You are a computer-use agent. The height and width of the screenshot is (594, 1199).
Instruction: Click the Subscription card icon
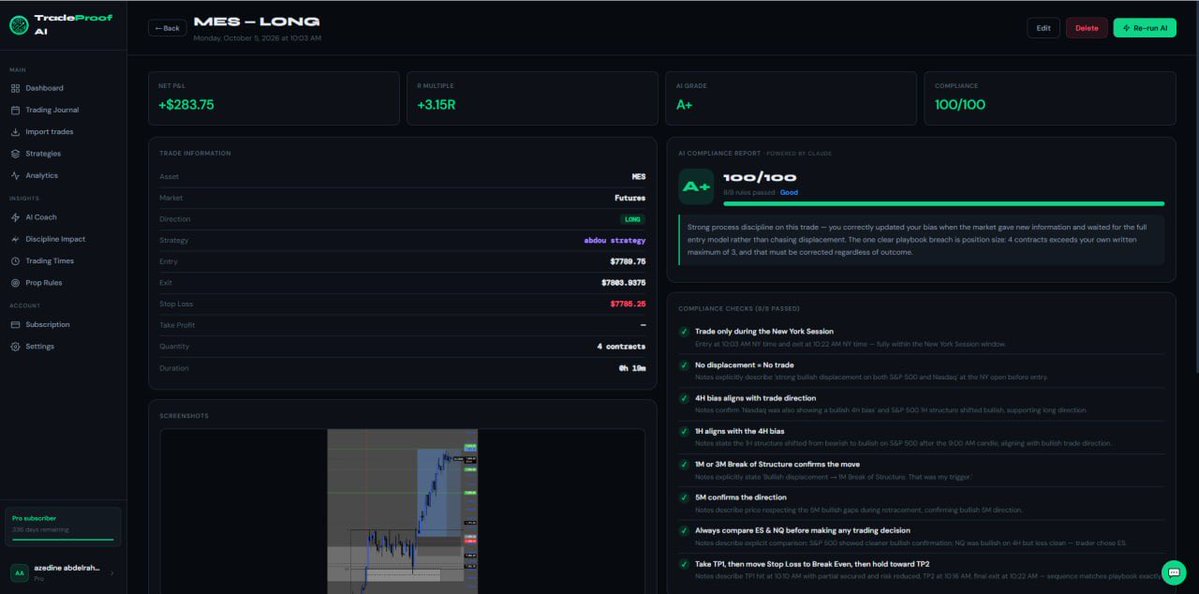point(15,325)
